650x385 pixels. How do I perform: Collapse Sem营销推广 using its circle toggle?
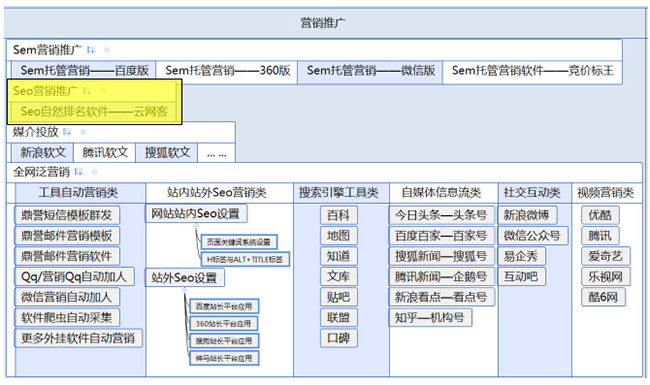coord(107,50)
